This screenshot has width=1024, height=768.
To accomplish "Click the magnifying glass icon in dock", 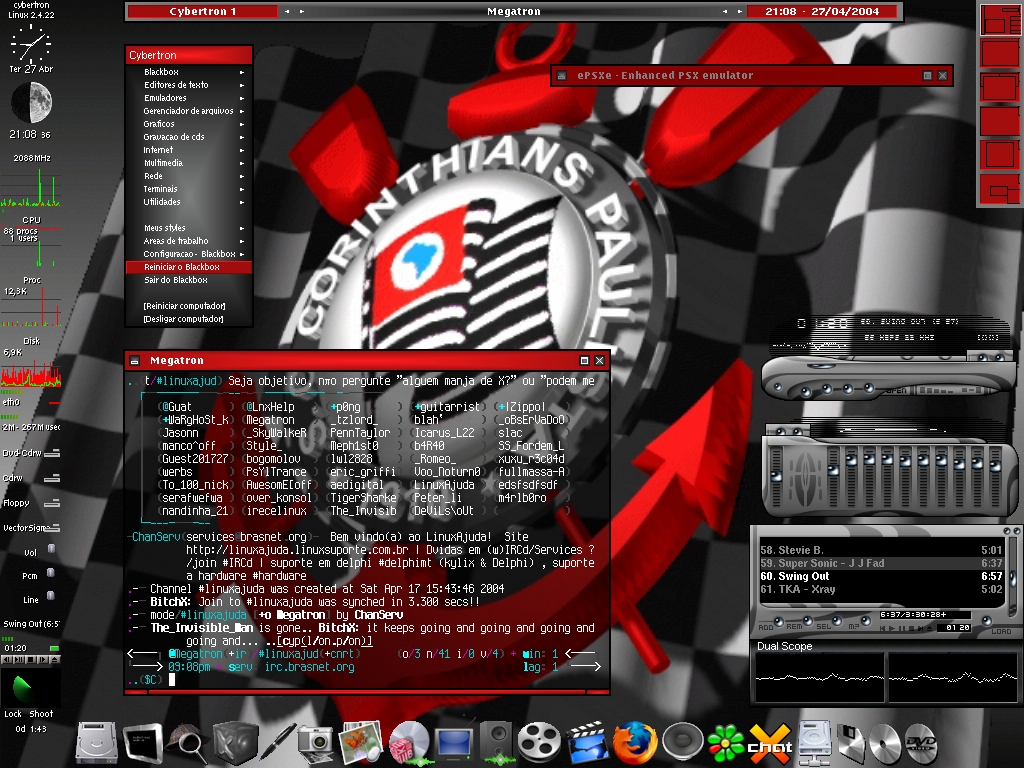I will [187, 743].
